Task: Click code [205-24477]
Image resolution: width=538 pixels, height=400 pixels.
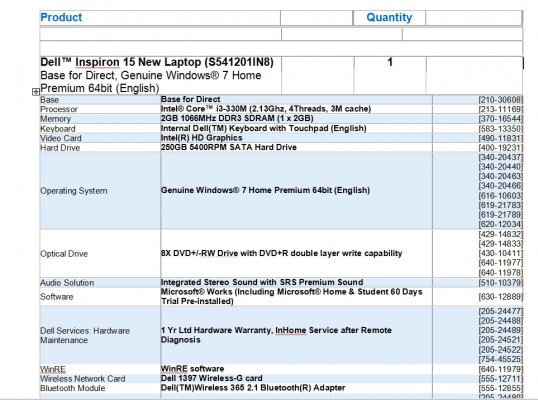Action: tap(501, 311)
